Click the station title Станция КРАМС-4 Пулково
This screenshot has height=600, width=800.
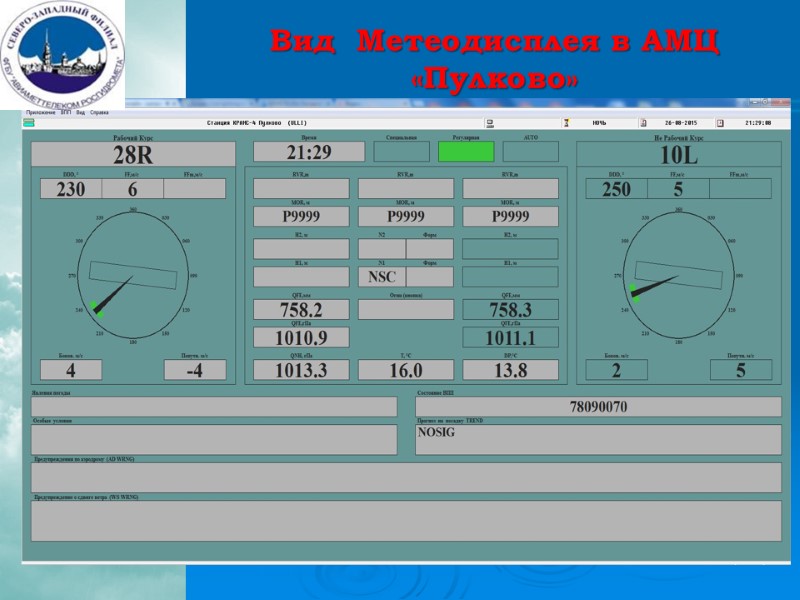pos(257,123)
